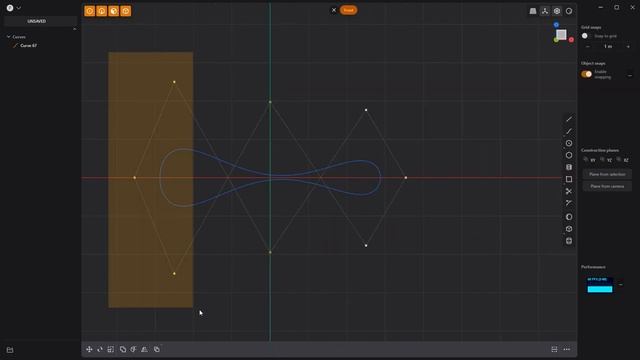Image resolution: width=640 pixels, height=360 pixels.
Task: Select the Line tool at sidebar top
Action: [569, 119]
